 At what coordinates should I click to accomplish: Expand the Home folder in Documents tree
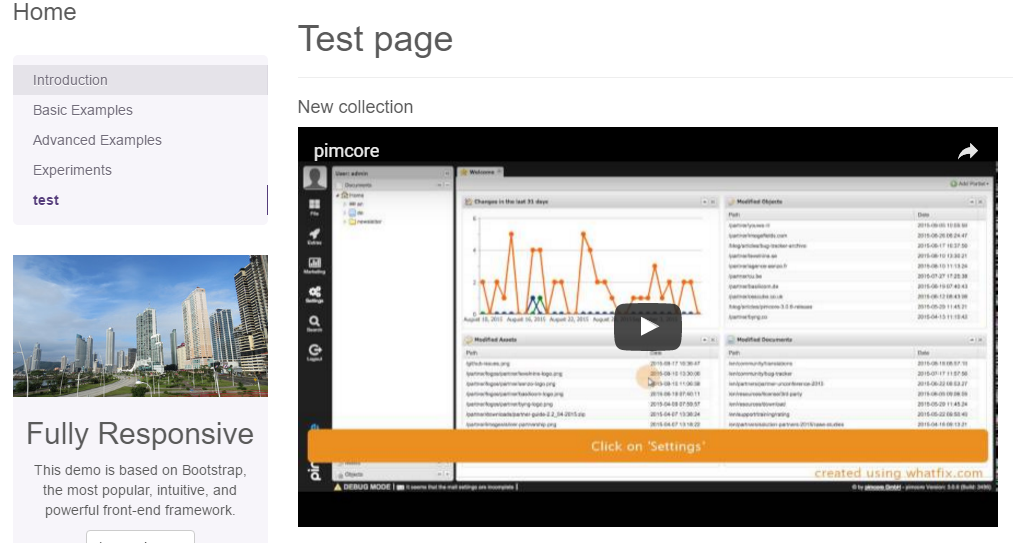pyautogui.click(x=338, y=195)
